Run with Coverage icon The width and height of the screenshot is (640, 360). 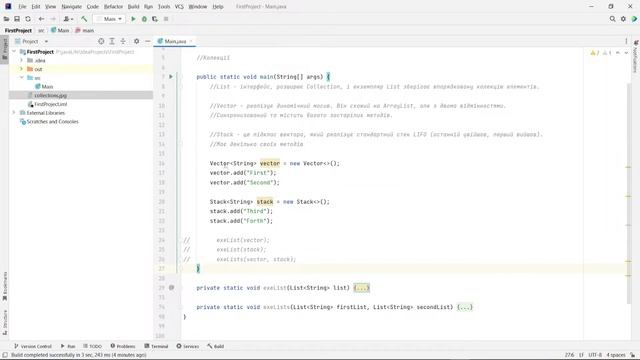coord(155,19)
